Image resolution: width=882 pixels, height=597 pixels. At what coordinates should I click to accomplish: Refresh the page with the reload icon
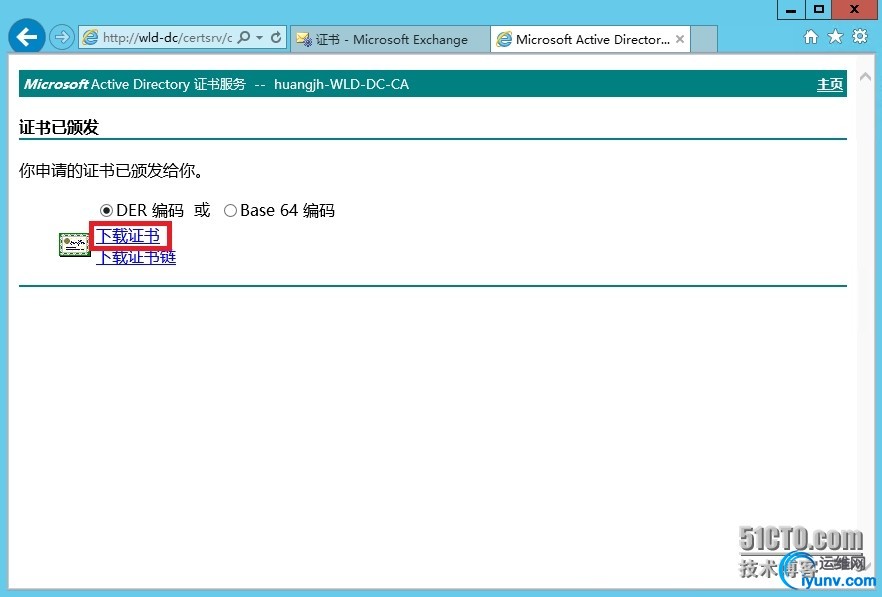click(x=276, y=38)
